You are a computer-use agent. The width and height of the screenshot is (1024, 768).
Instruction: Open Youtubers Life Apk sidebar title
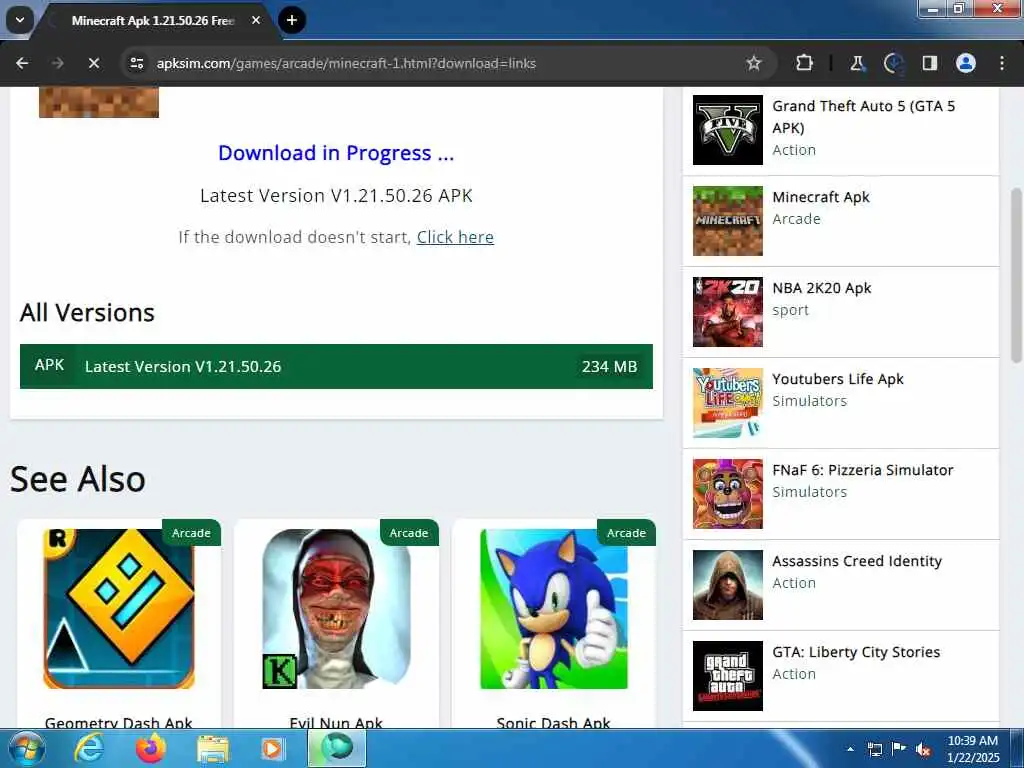[x=838, y=379]
